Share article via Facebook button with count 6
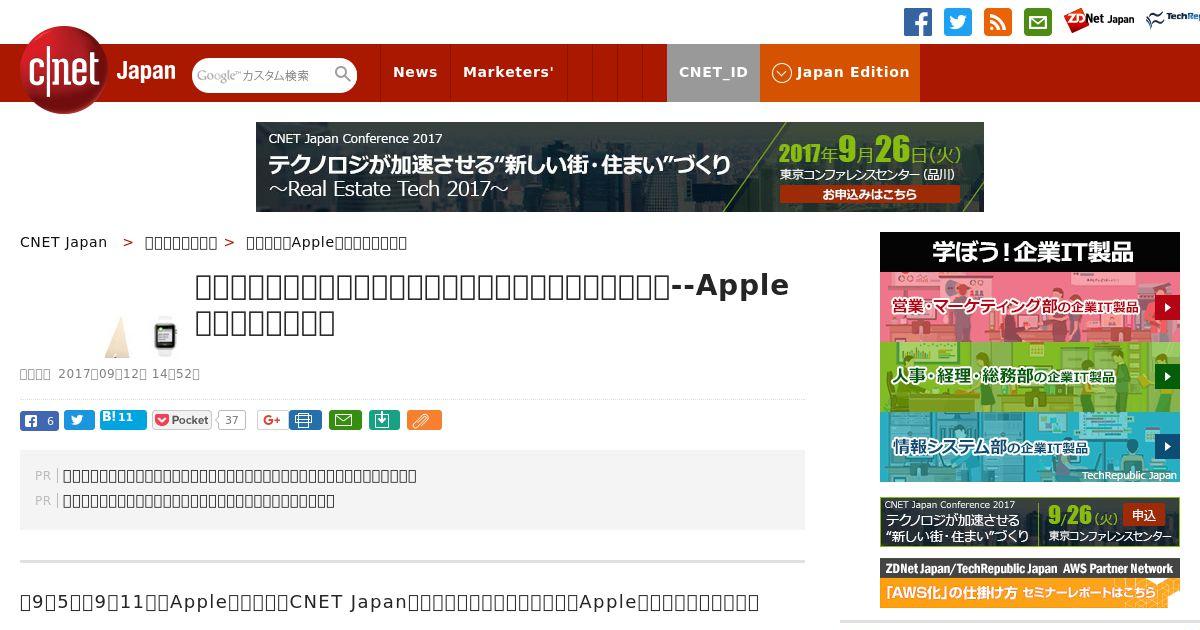The width and height of the screenshot is (1200, 630). 39,420
